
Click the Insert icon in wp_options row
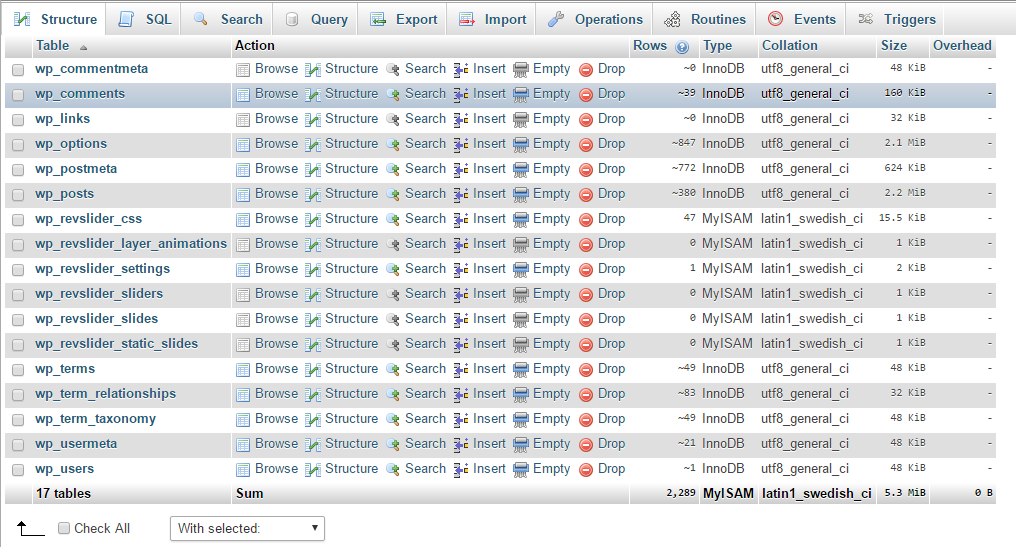[x=461, y=145]
